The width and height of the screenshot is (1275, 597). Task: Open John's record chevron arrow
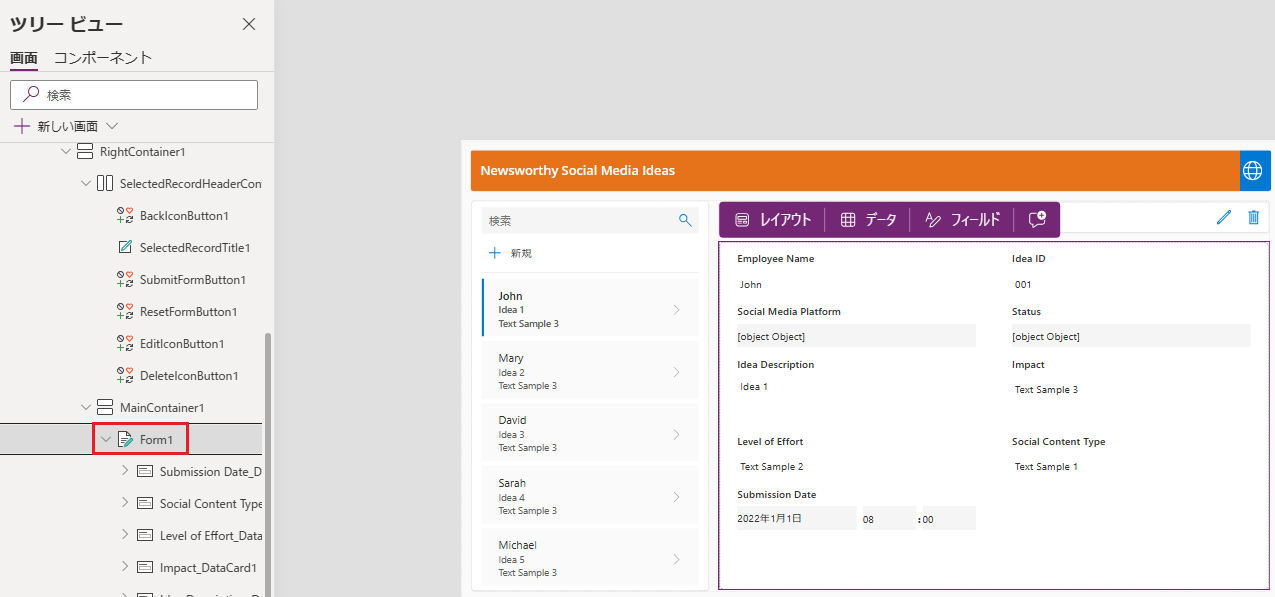(x=676, y=310)
